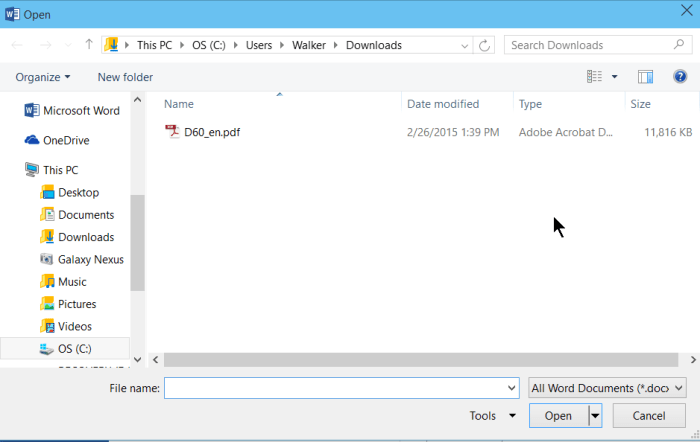Create a New folder
Screen dimensions: 700x442
click(125, 77)
